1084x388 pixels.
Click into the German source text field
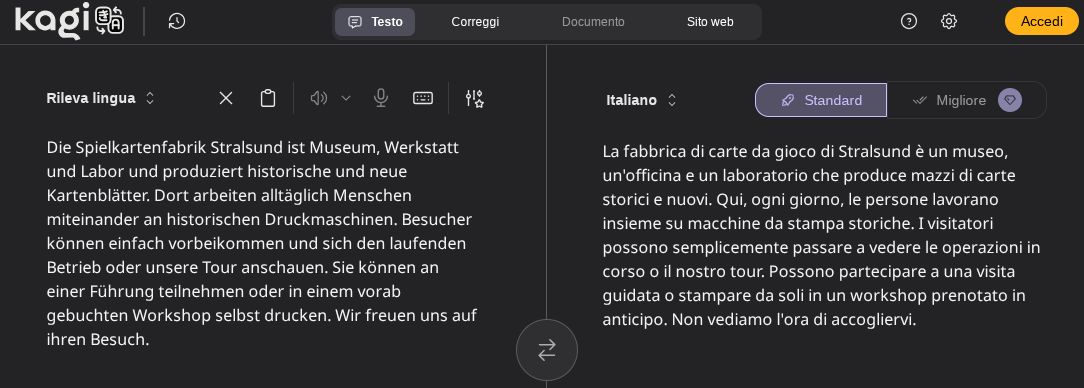262,243
